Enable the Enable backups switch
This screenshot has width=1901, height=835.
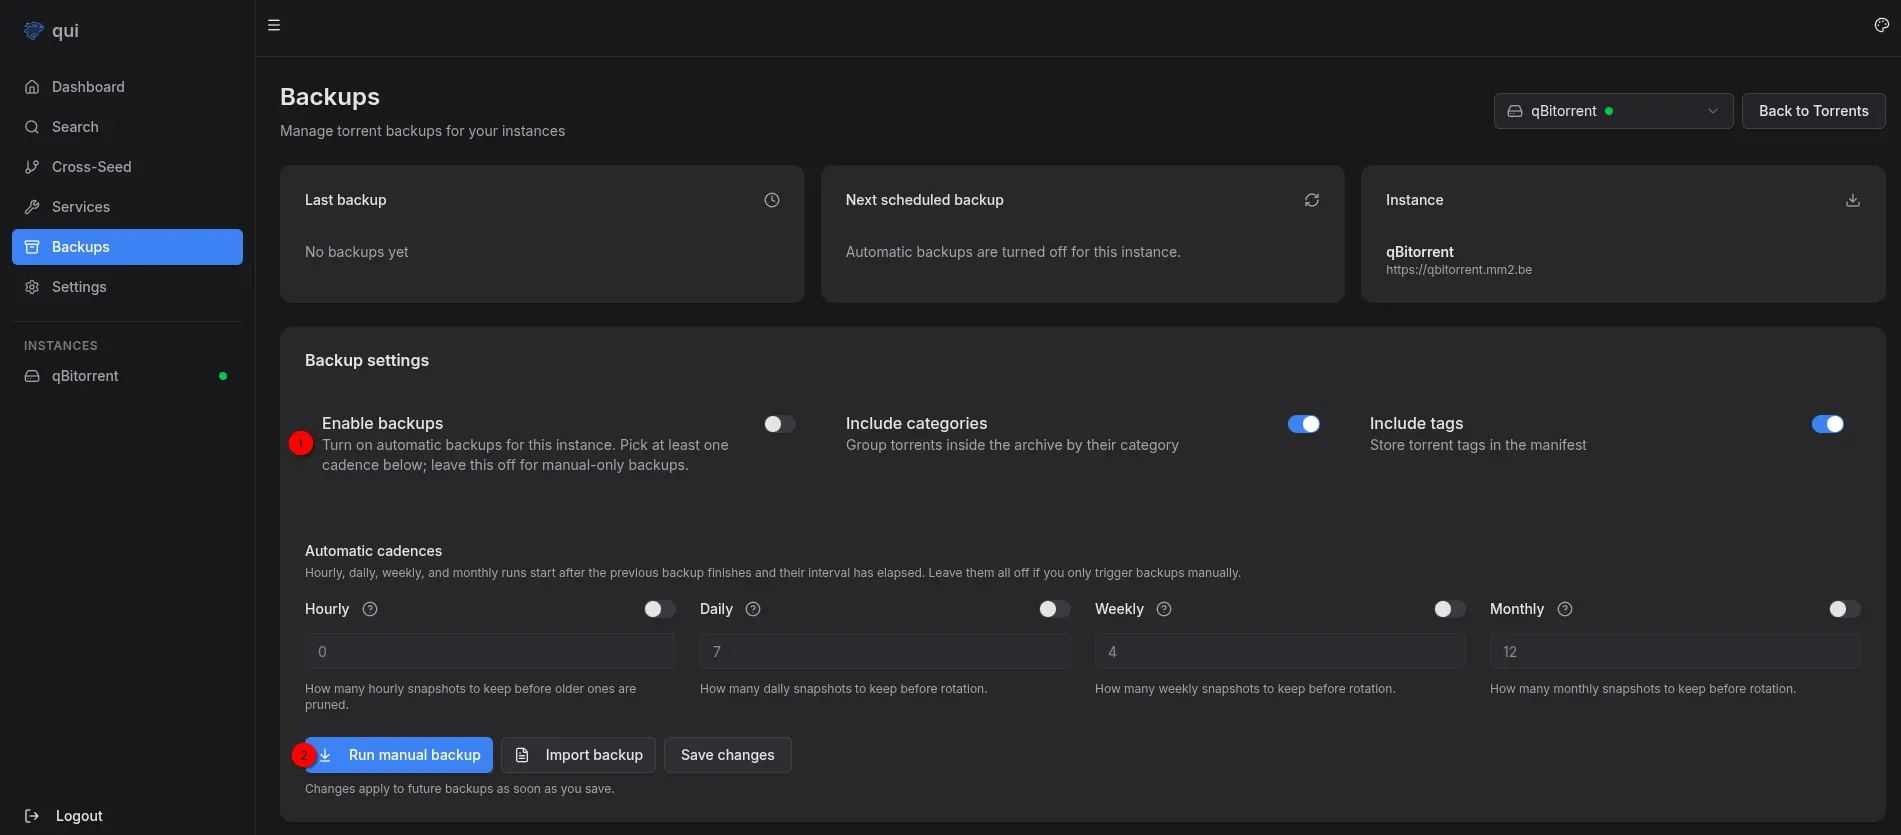780,424
